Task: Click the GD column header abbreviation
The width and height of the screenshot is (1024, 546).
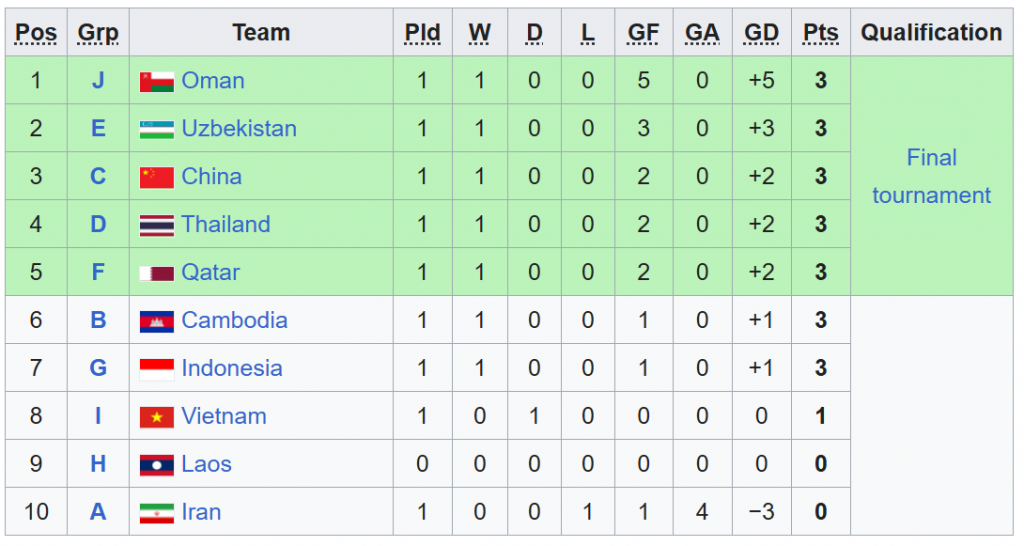Action: point(761,33)
